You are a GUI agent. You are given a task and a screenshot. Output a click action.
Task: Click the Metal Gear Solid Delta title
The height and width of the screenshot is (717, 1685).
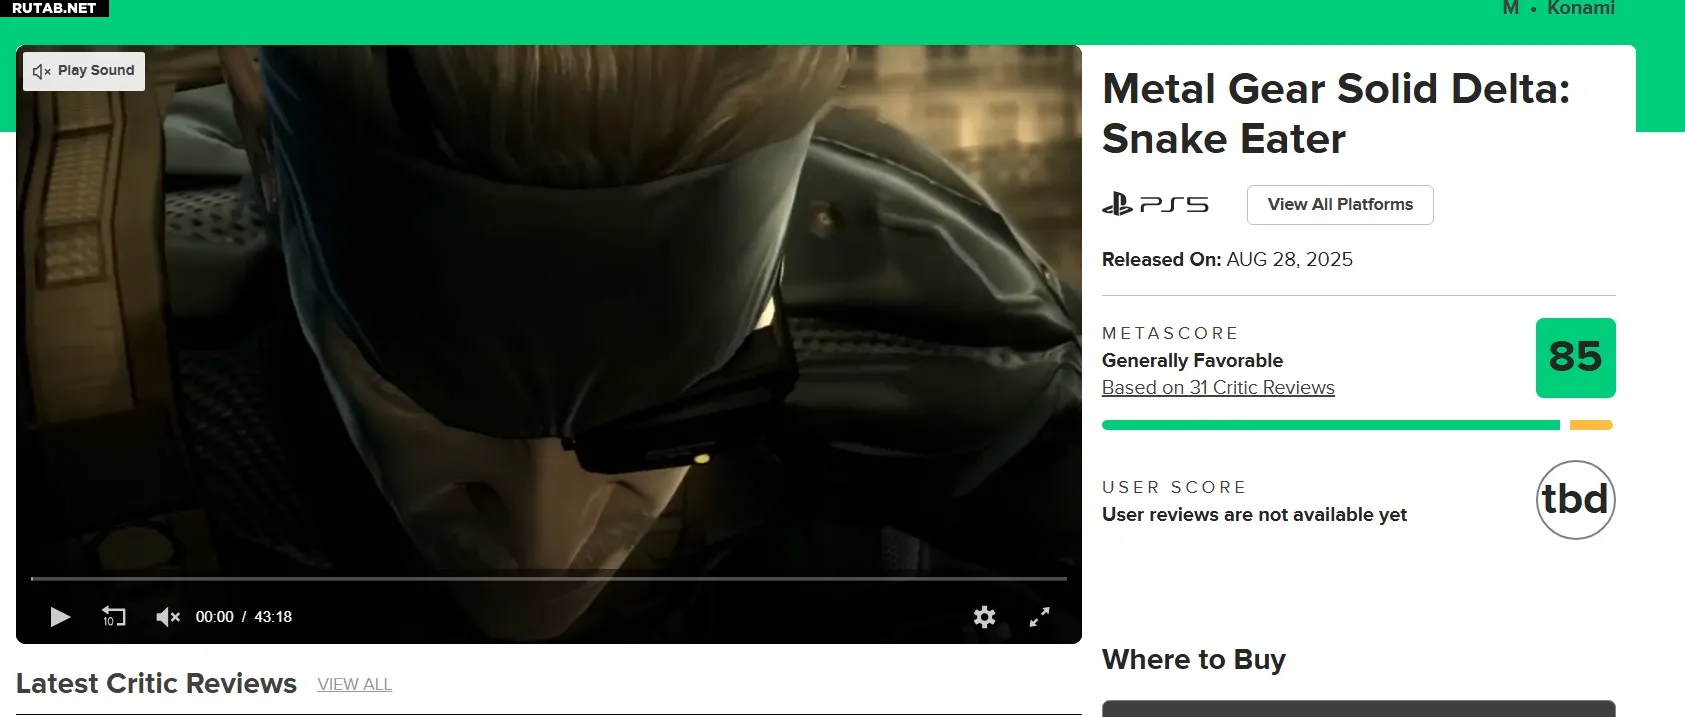(1336, 114)
